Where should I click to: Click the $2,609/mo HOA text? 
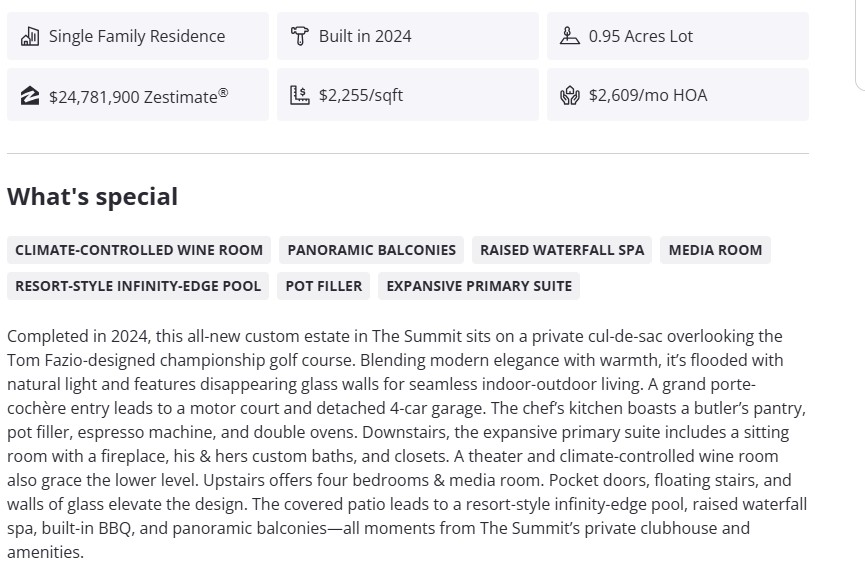click(648, 96)
